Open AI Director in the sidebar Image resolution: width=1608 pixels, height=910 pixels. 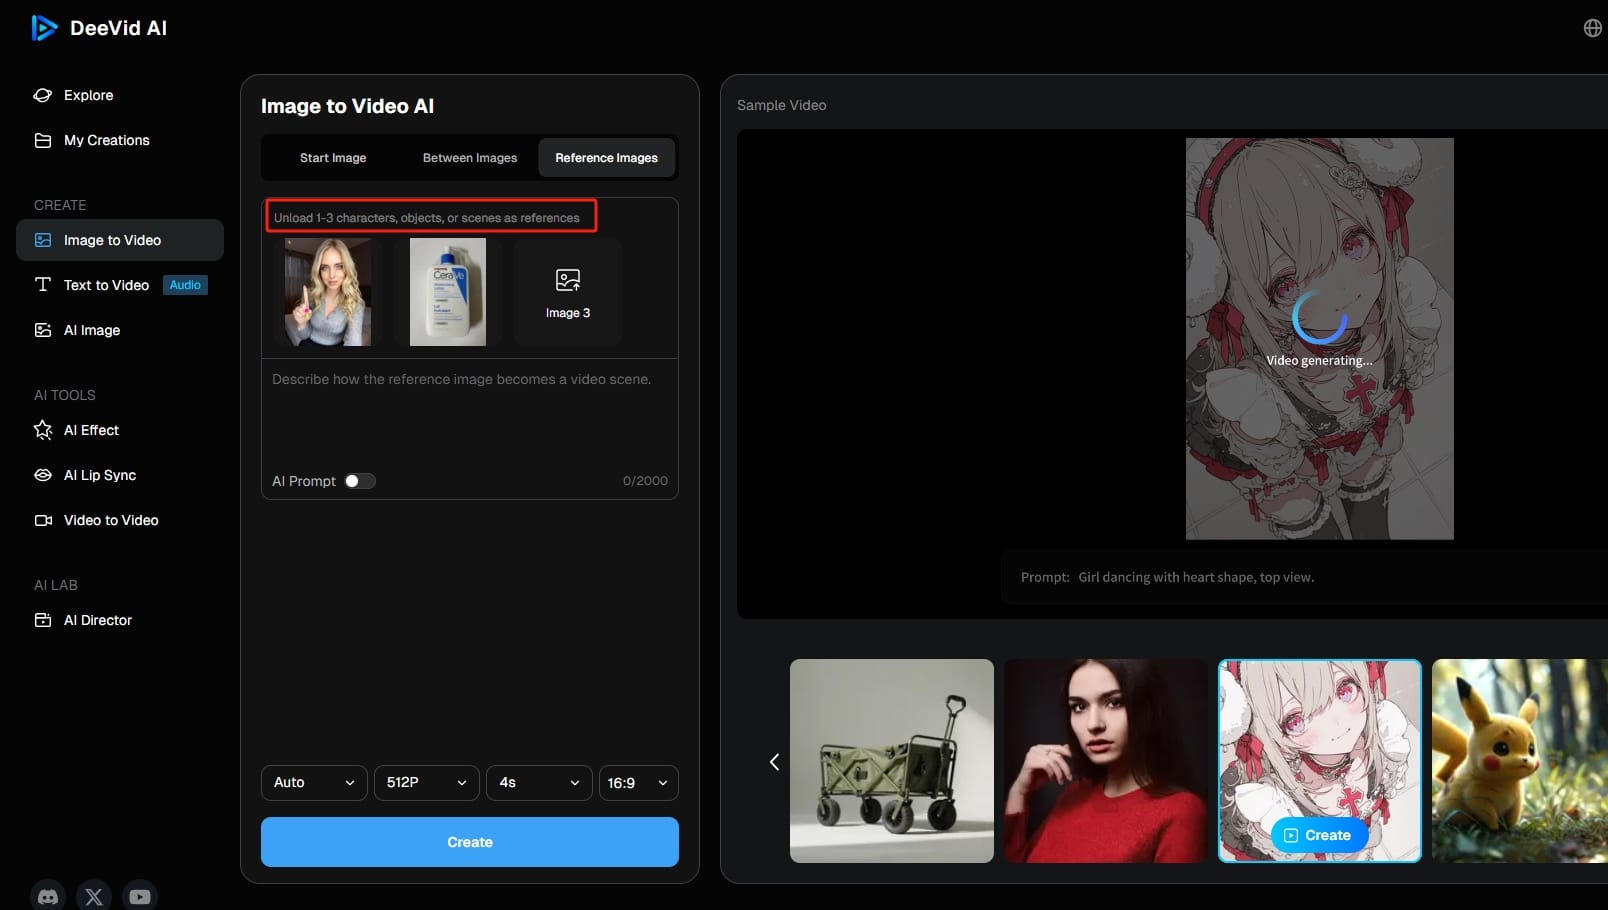click(x=98, y=620)
